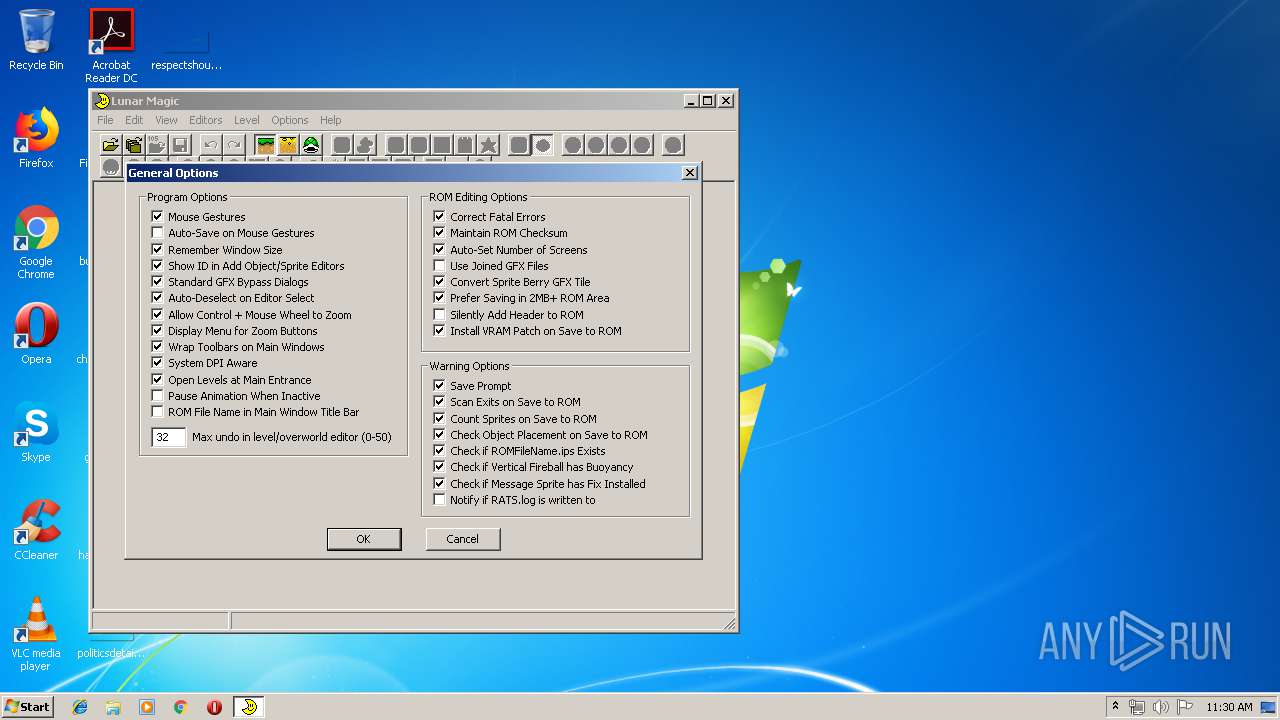The height and width of the screenshot is (720, 1280).
Task: Click the Redo arrow in Lunar Magic toolbar
Action: (233, 145)
